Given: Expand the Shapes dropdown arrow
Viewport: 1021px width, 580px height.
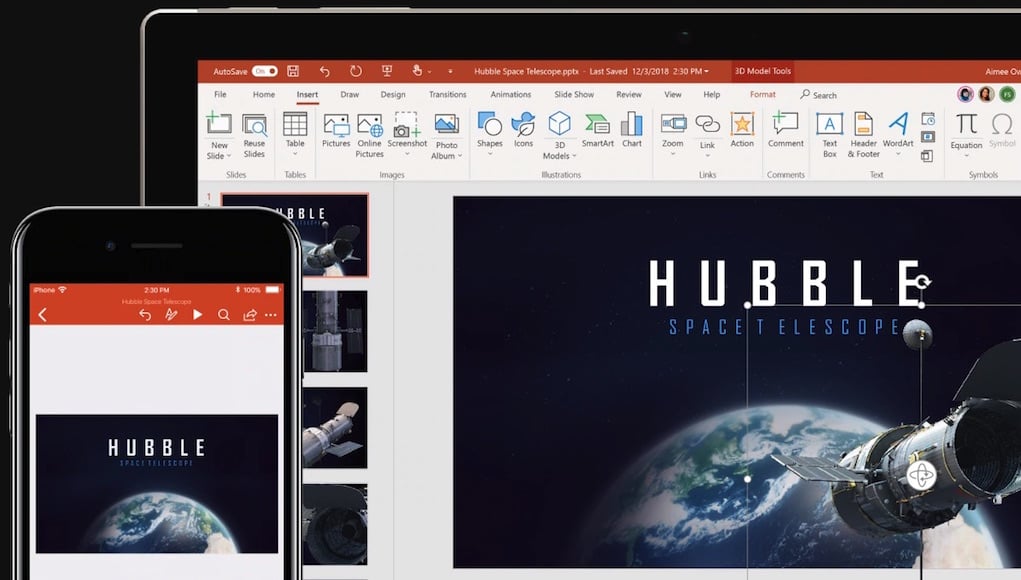Looking at the screenshot, I should pyautogui.click(x=490, y=154).
